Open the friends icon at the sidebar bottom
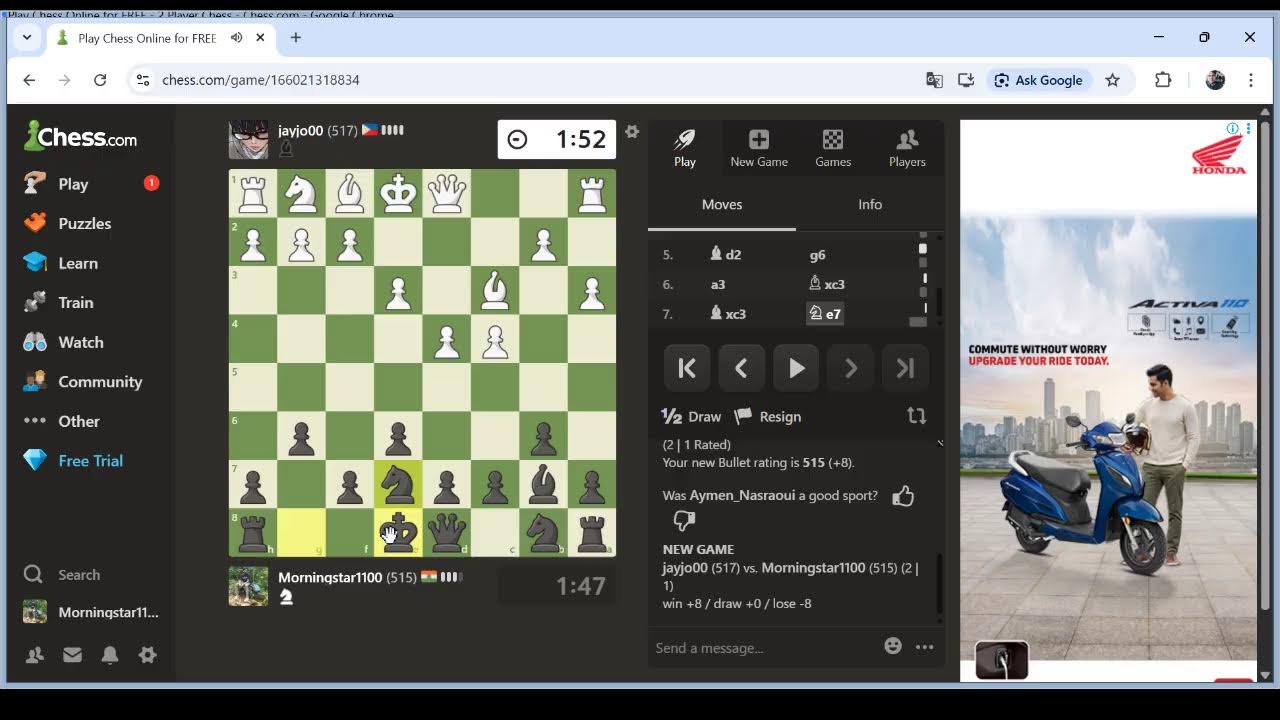Viewport: 1280px width, 720px height. 35,655
